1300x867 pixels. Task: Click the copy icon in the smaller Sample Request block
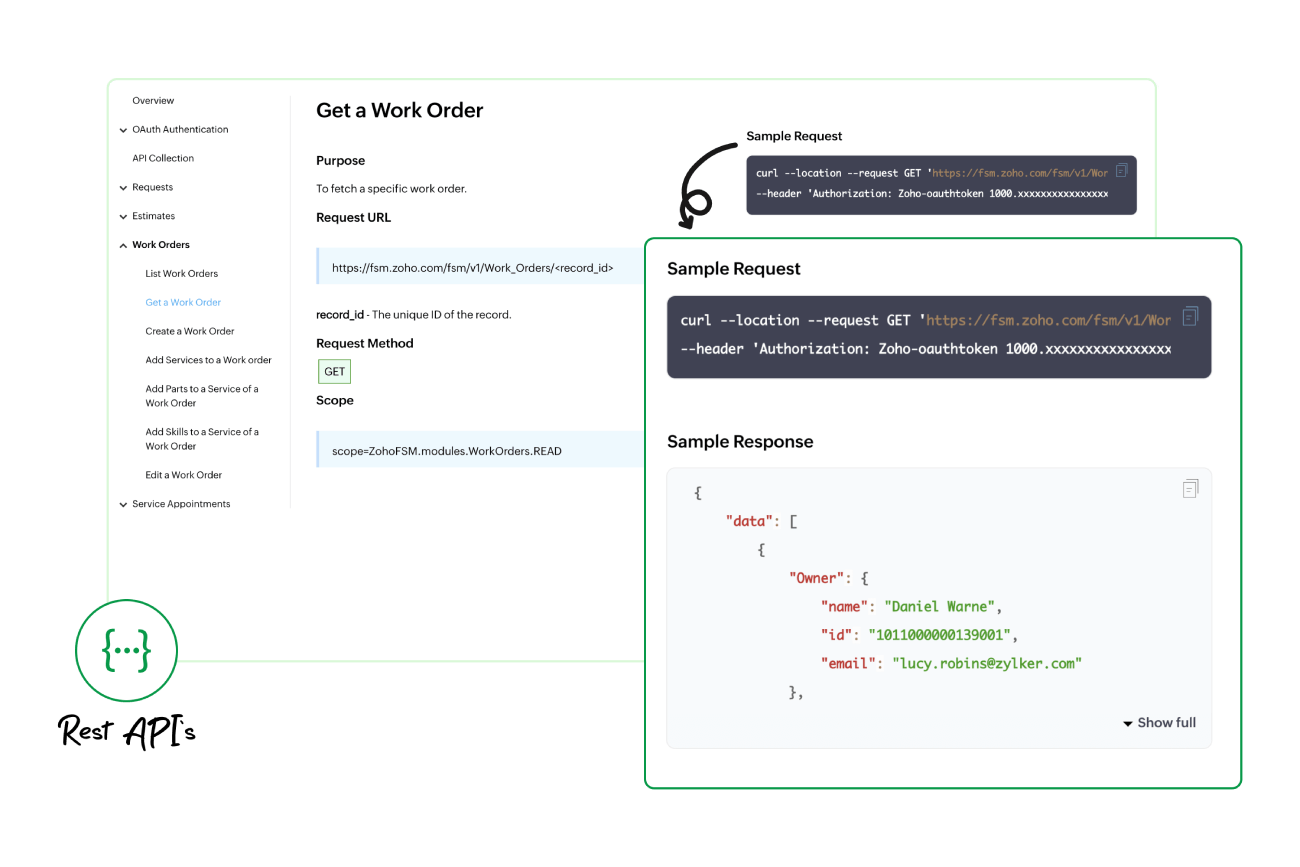[1122, 170]
